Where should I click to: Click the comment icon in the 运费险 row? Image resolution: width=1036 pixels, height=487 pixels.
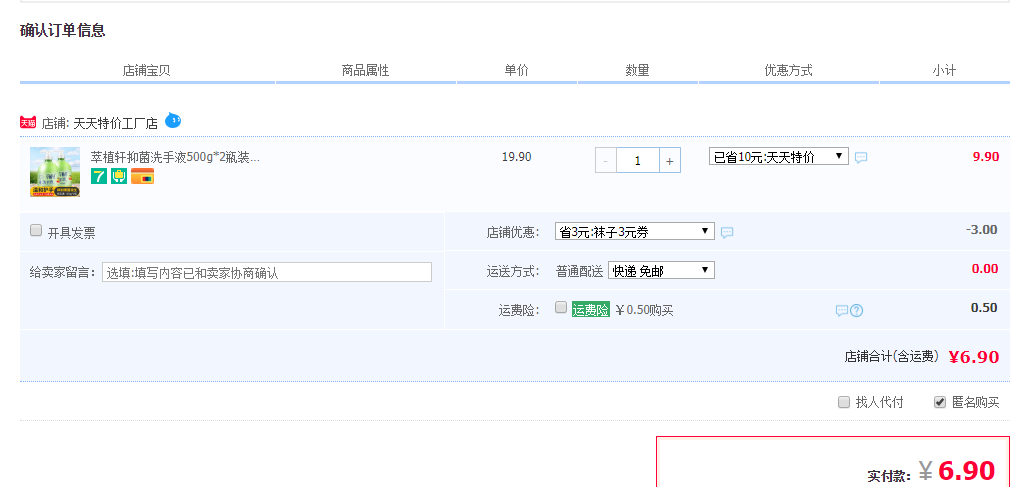click(842, 310)
